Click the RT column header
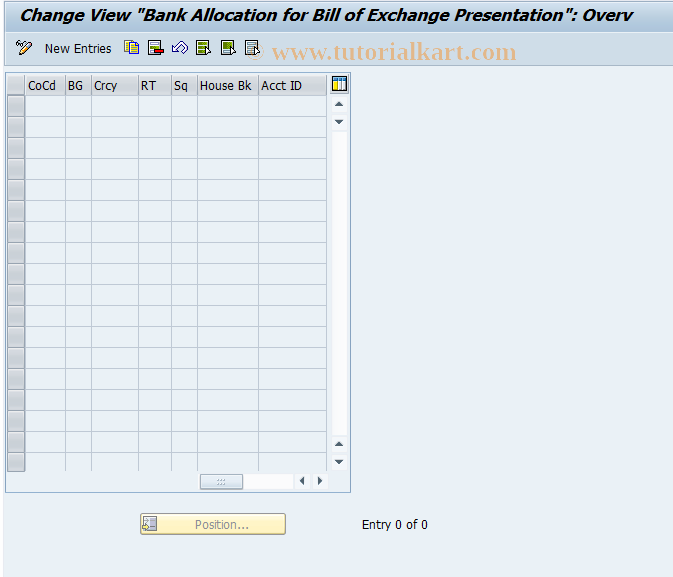This screenshot has width=673, height=577. [x=155, y=85]
